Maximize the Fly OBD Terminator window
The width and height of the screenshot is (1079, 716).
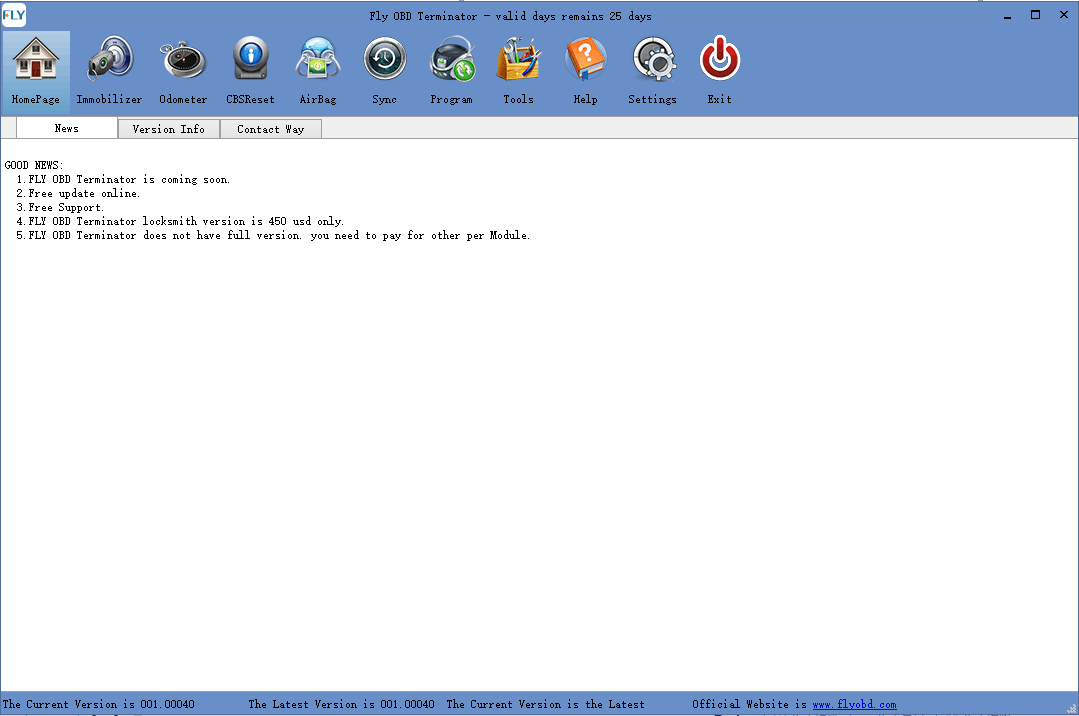coord(1035,15)
